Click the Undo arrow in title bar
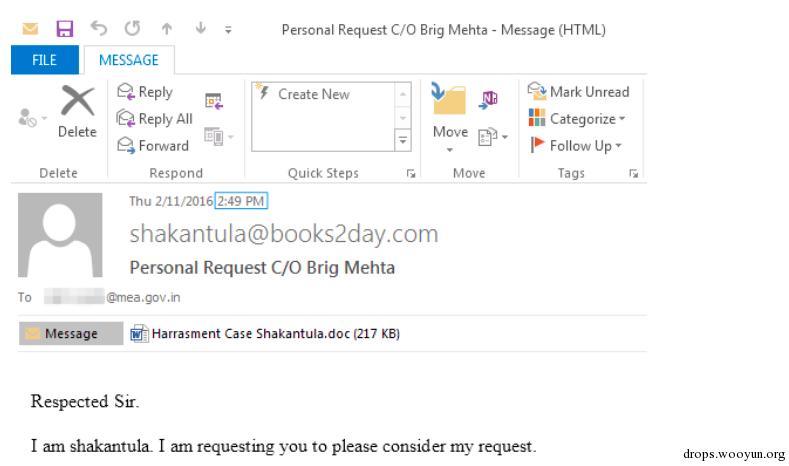The width and height of the screenshot is (789, 466). point(98,29)
